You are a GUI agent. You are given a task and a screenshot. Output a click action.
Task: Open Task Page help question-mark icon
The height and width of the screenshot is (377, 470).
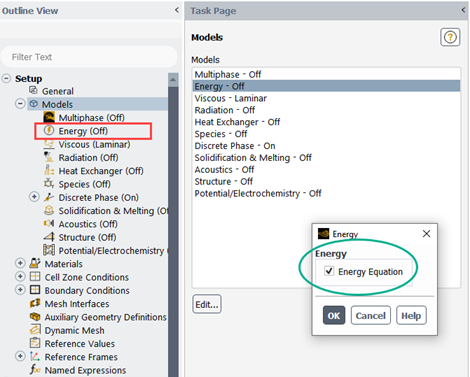click(x=450, y=37)
